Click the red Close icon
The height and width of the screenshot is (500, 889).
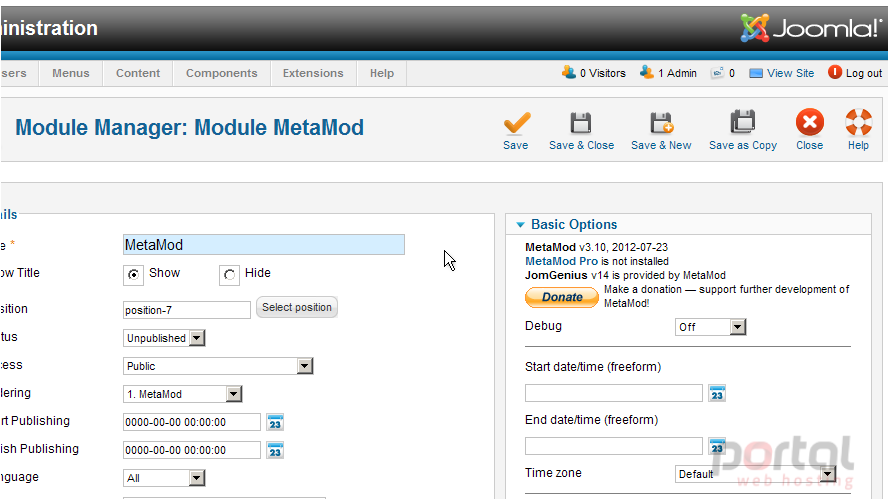[810, 122]
